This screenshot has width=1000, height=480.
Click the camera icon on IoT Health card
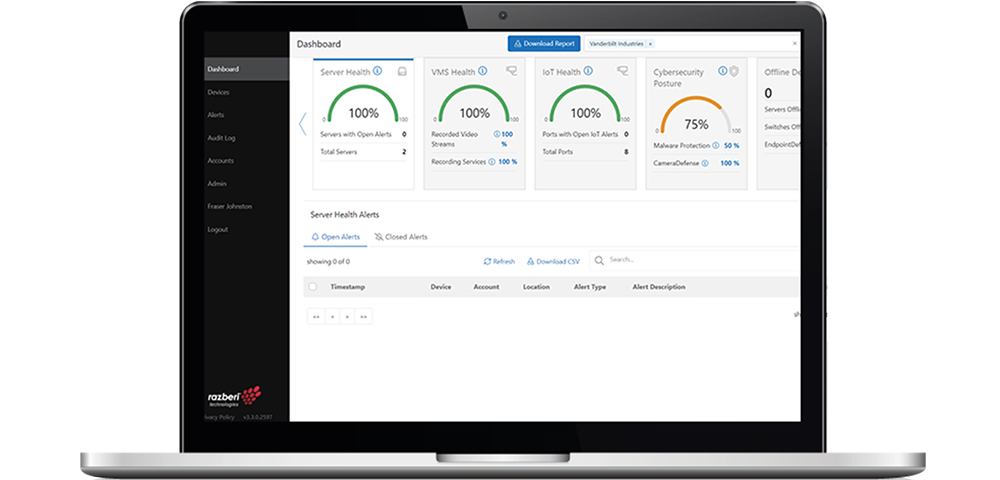pyautogui.click(x=622, y=71)
